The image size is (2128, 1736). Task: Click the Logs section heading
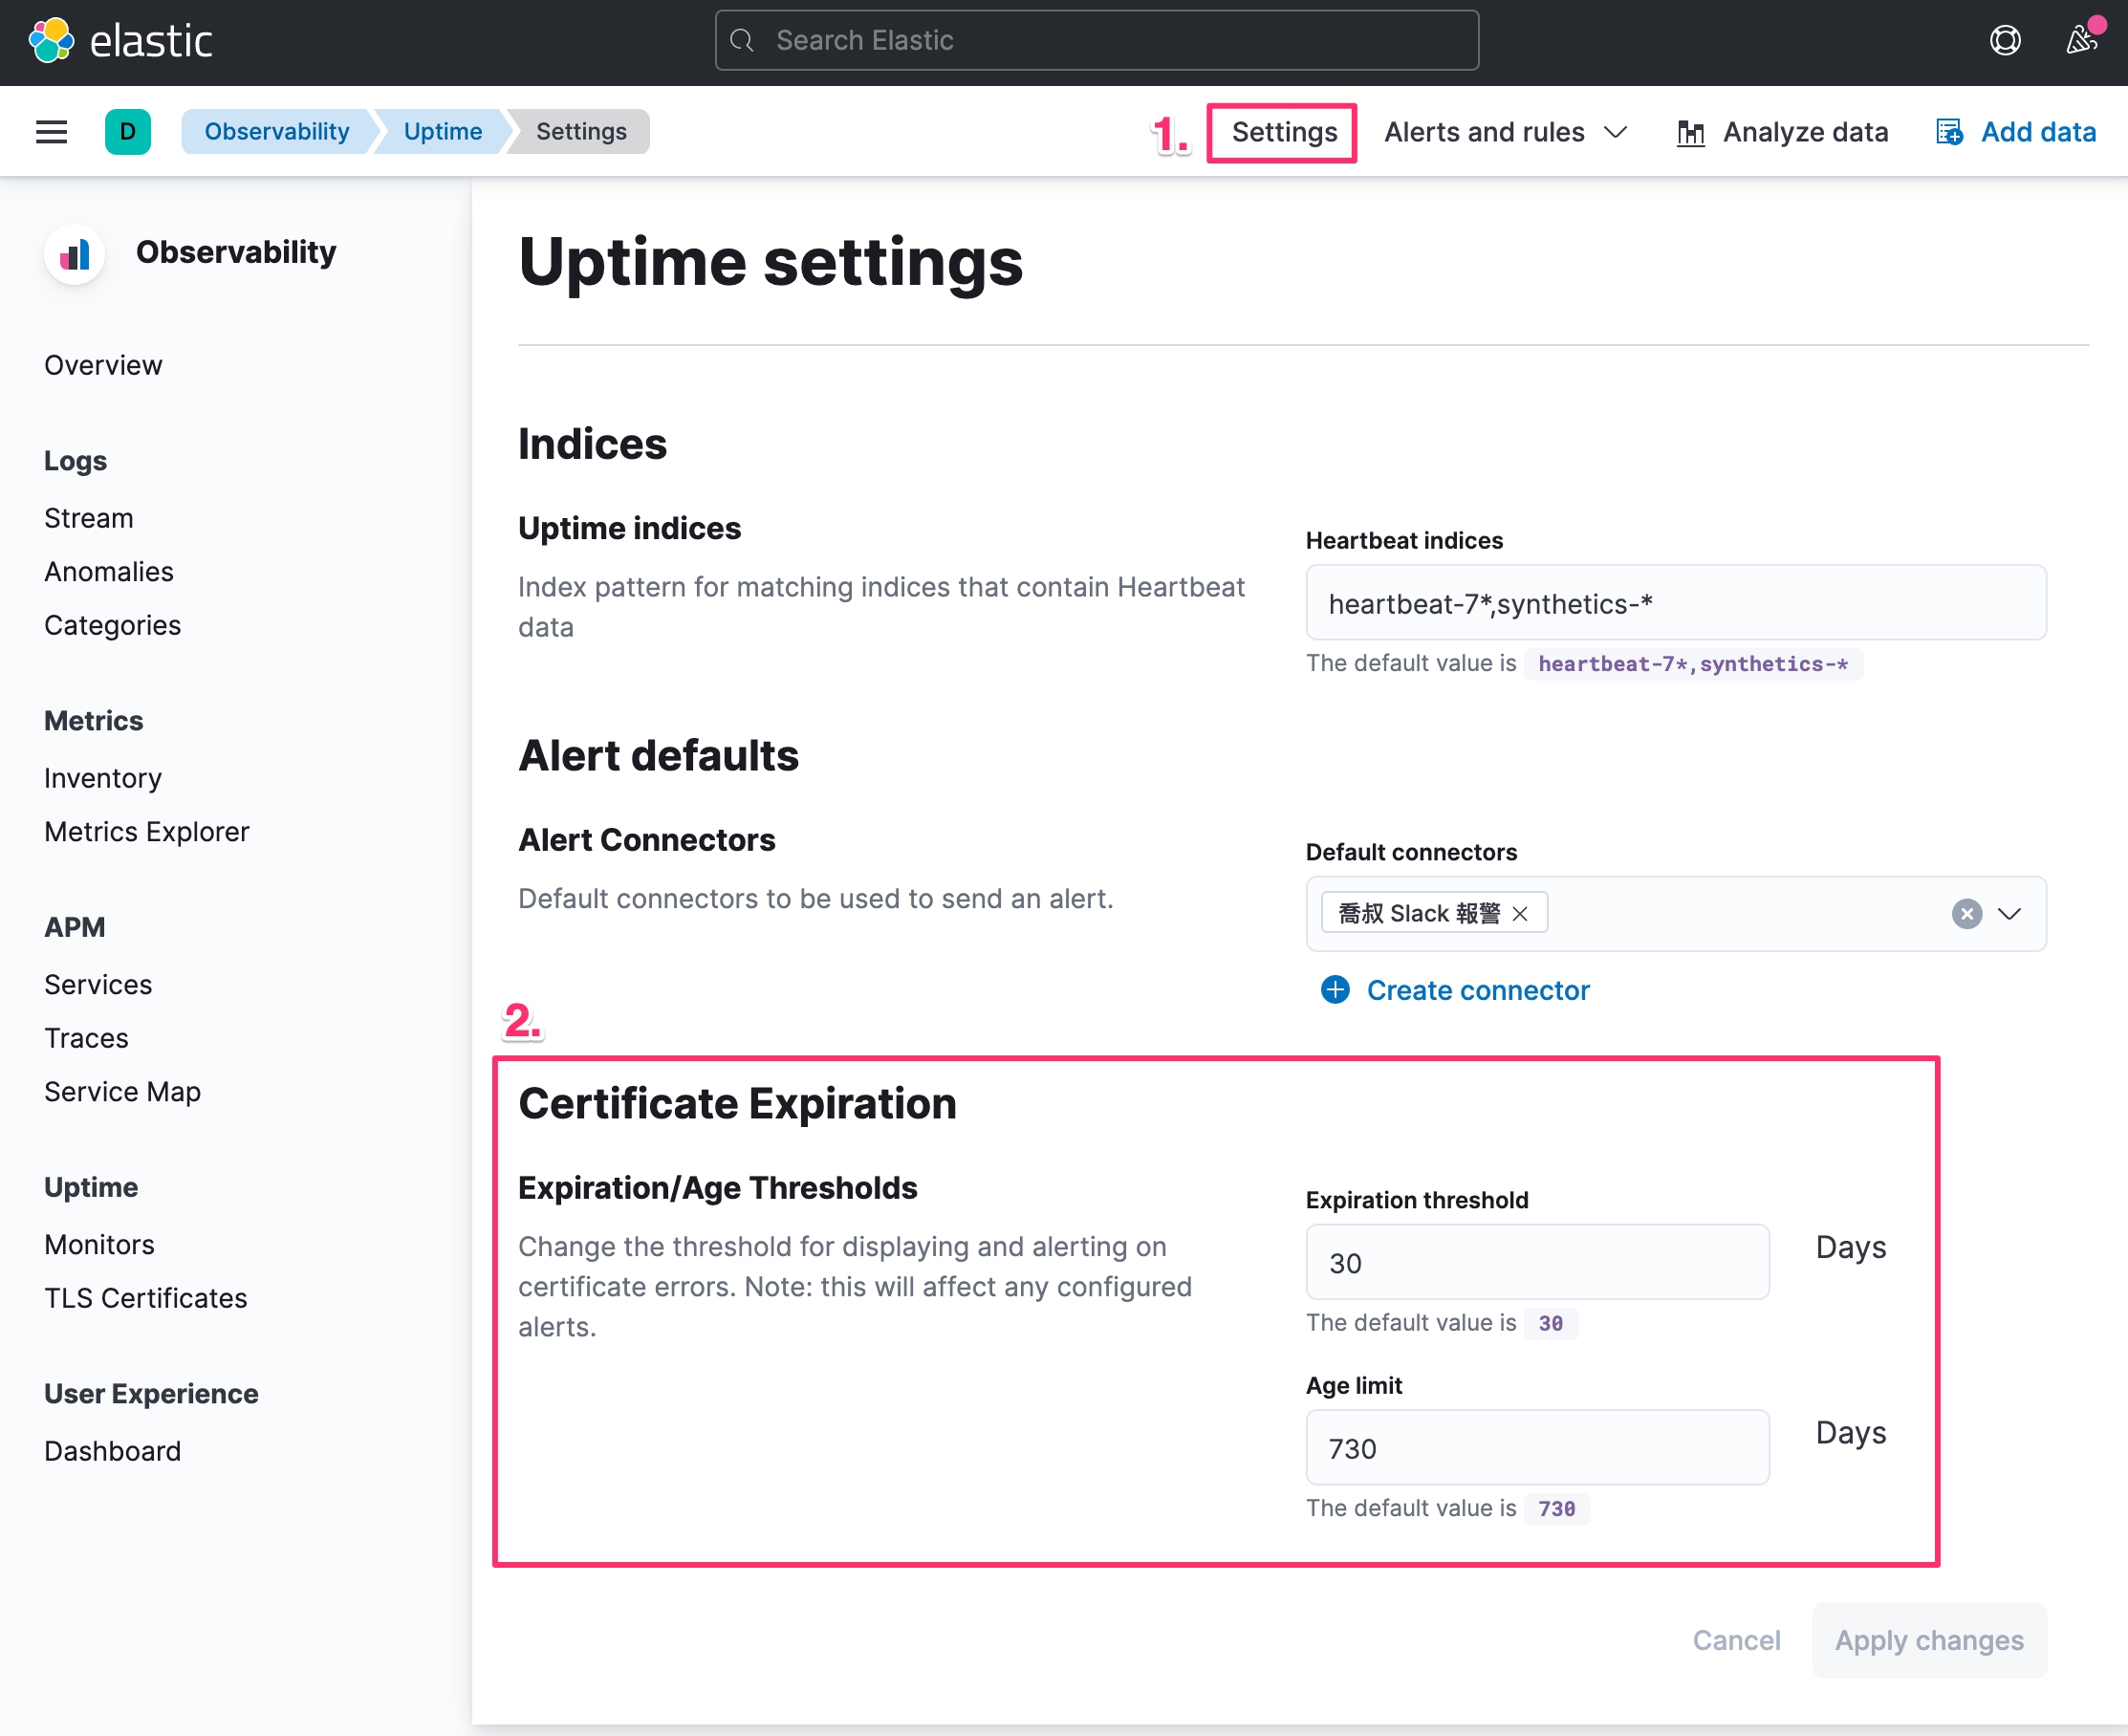(75, 460)
